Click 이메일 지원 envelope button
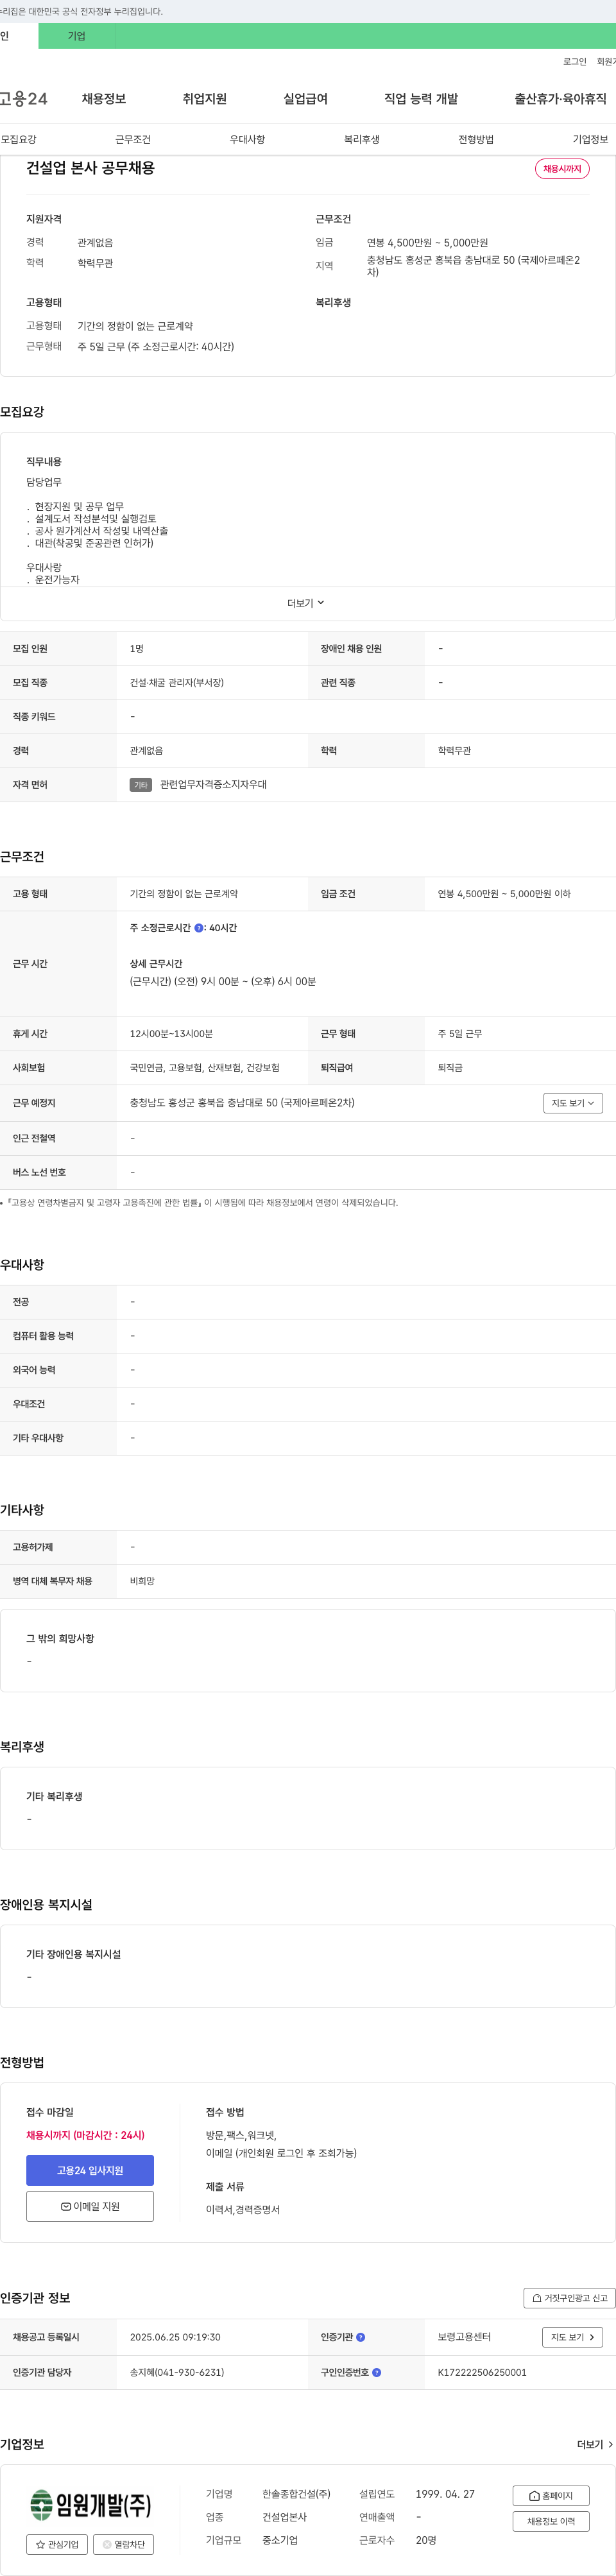The image size is (616, 2576). coord(90,2206)
